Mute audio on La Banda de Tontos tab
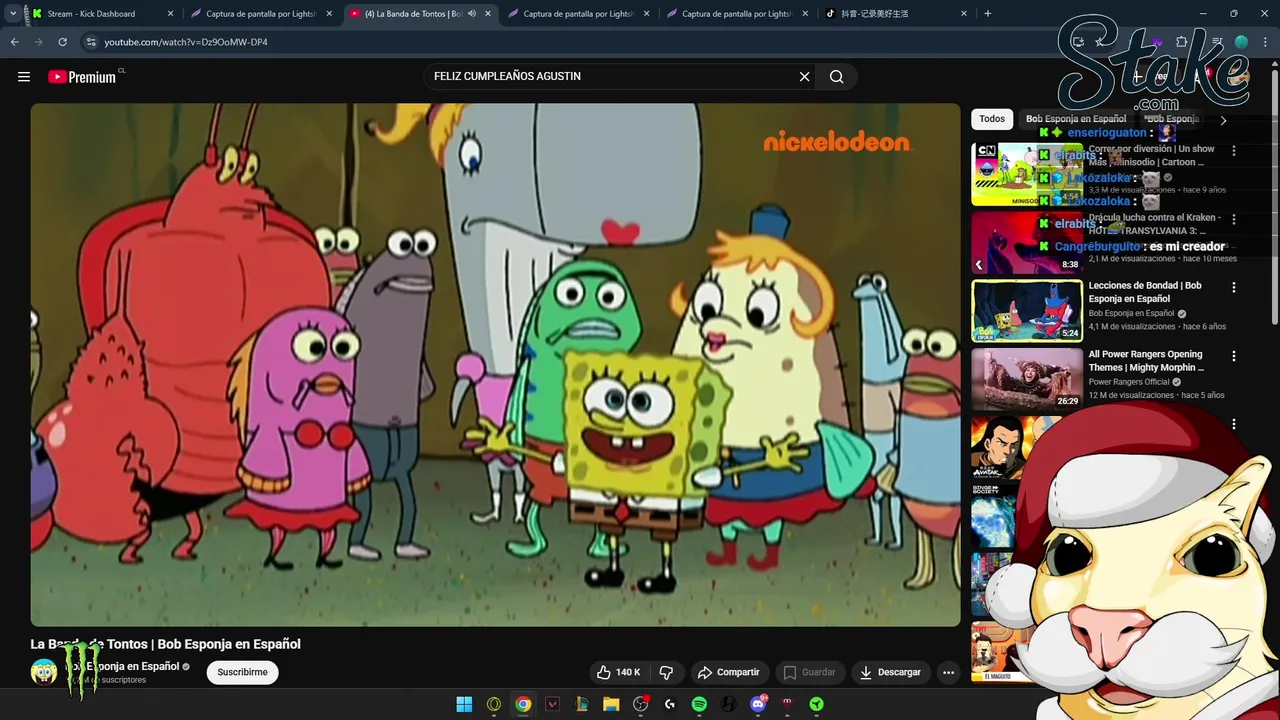 point(472,14)
